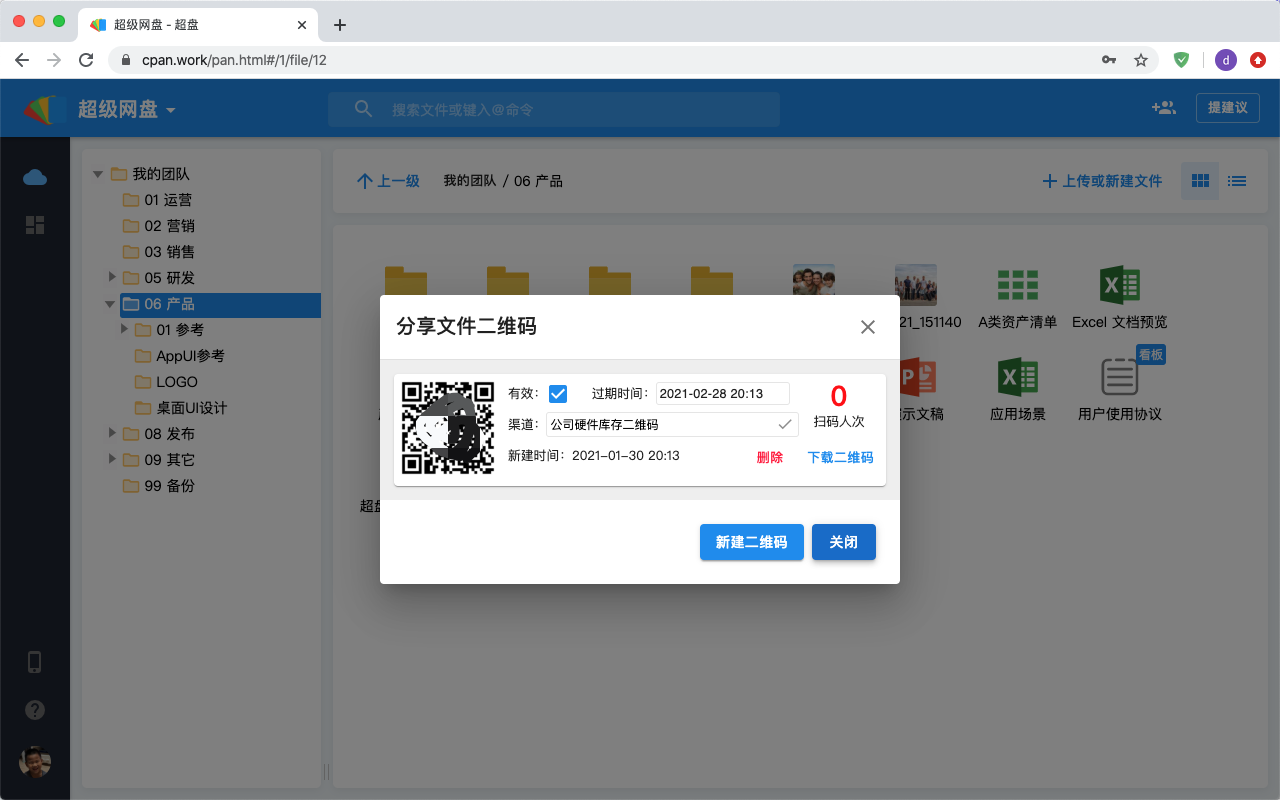Click the mobile phone icon in sidebar
This screenshot has width=1280, height=800.
[x=35, y=662]
